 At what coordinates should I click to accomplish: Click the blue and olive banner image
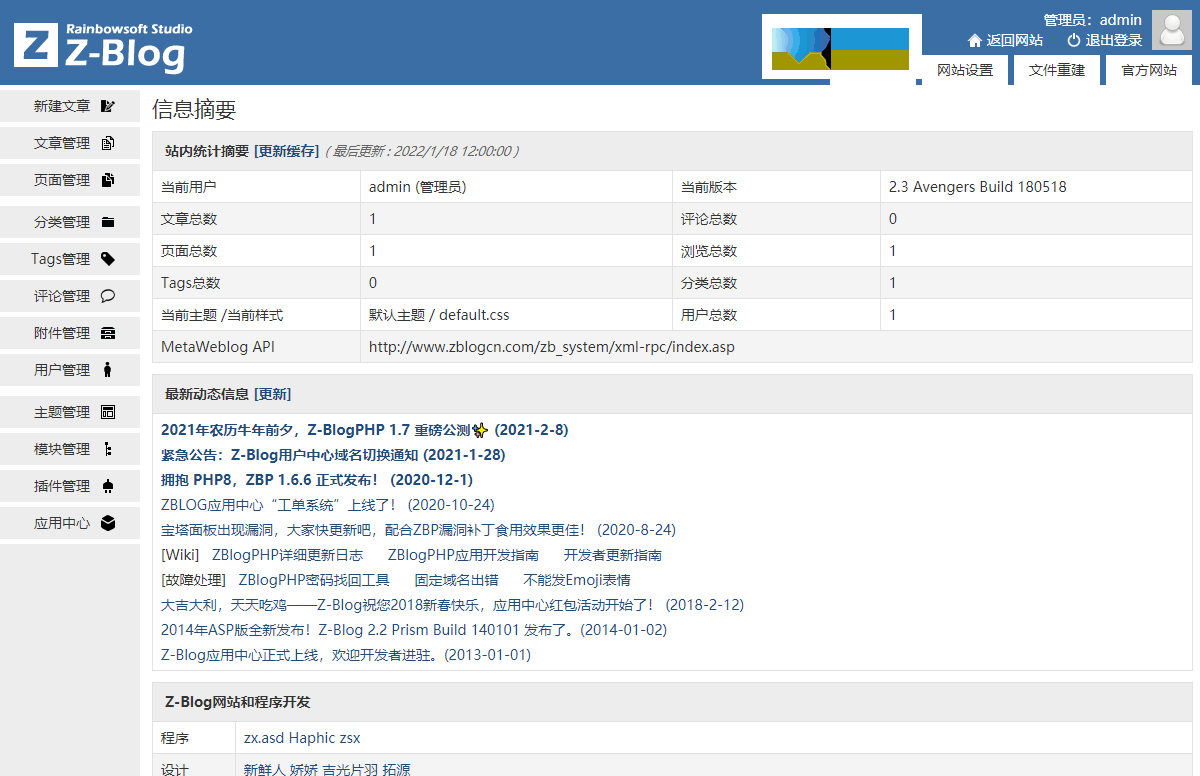pyautogui.click(x=840, y=47)
